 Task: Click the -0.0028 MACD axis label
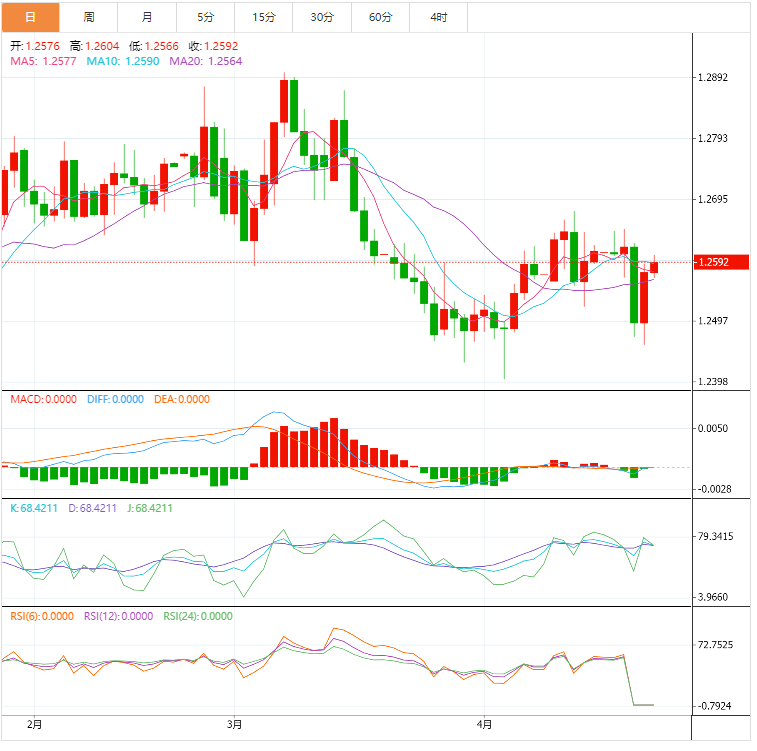click(715, 489)
